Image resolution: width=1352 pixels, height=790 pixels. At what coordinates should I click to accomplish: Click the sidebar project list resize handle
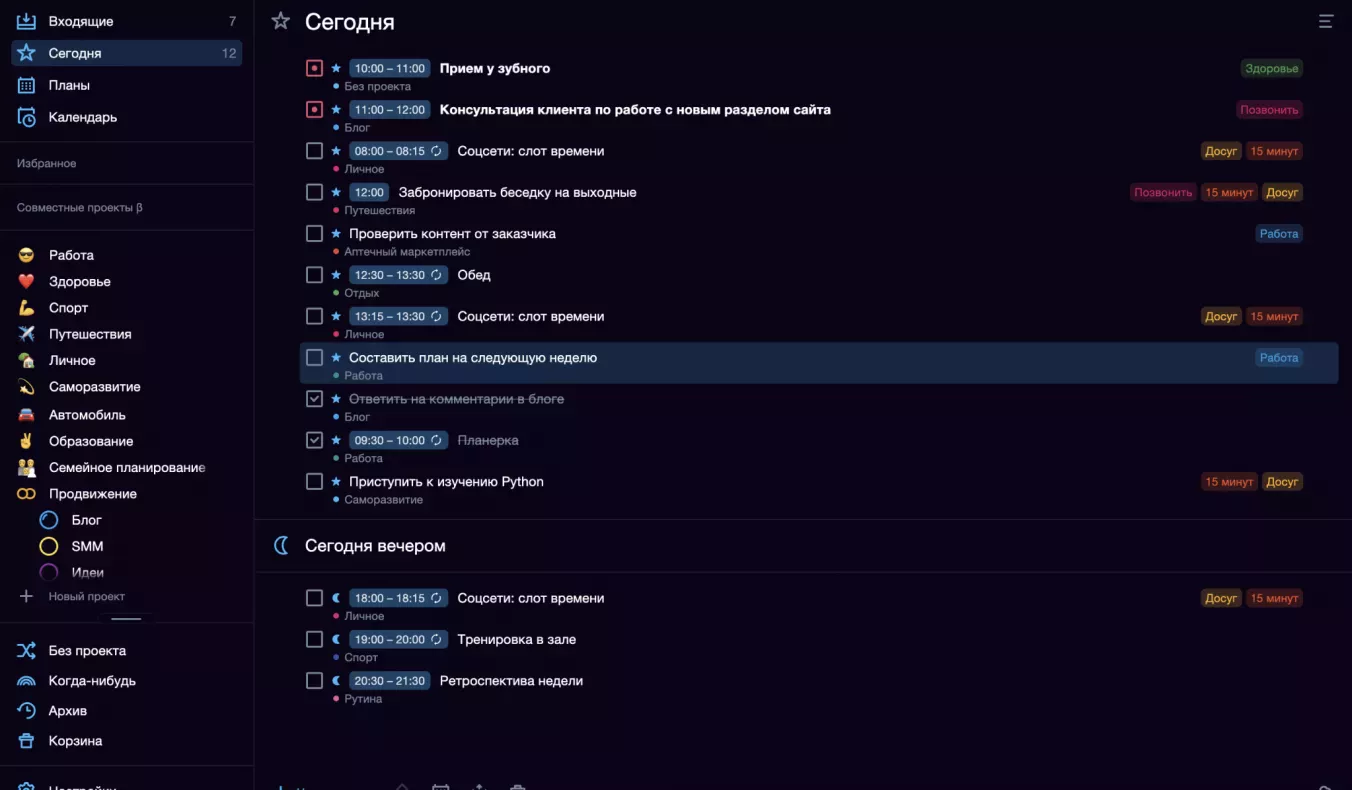tap(127, 618)
